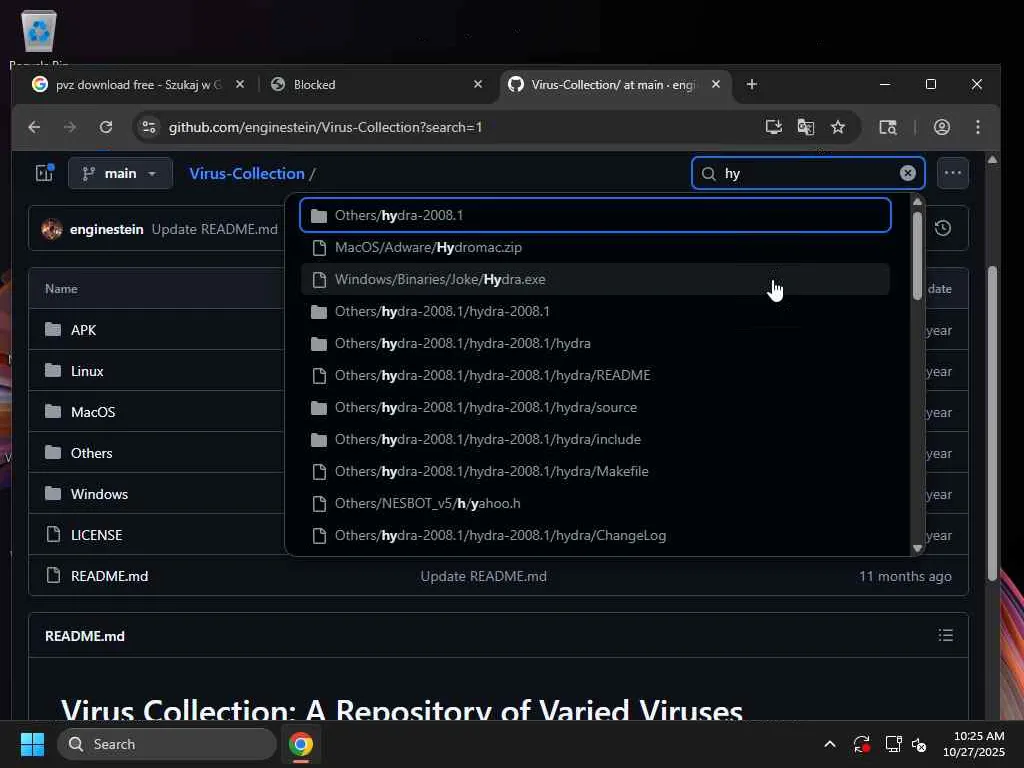This screenshot has height=768, width=1024.
Task: Select result ending in hydra-2008.1/hydra
Action: point(595,343)
